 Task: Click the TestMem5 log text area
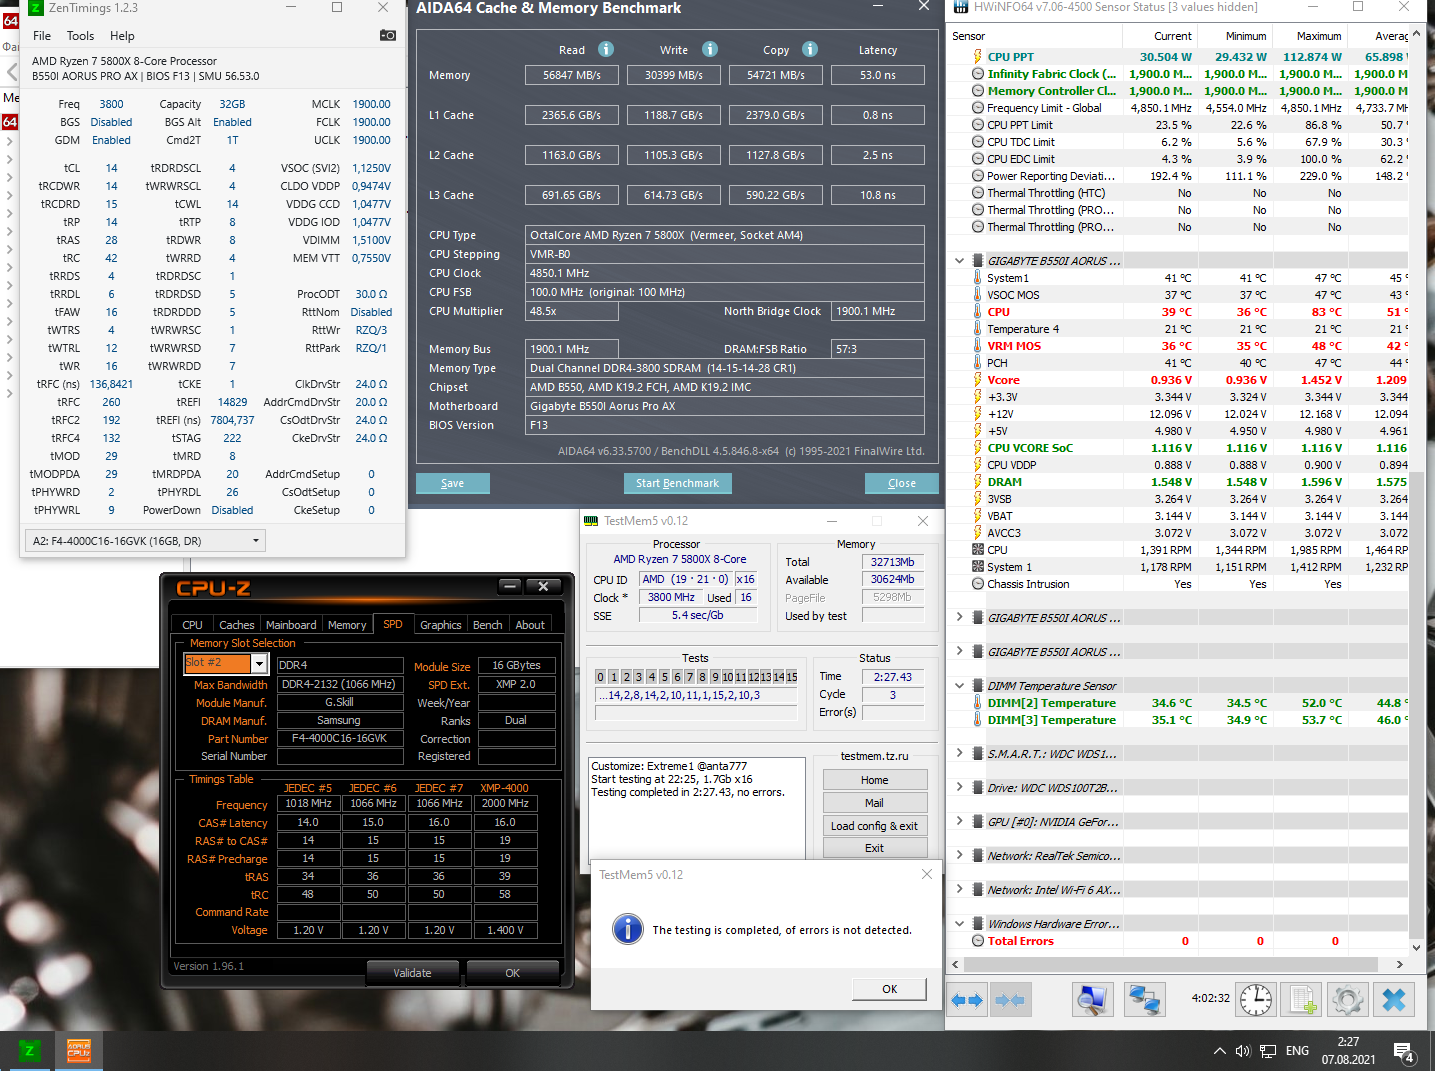[x=698, y=807]
